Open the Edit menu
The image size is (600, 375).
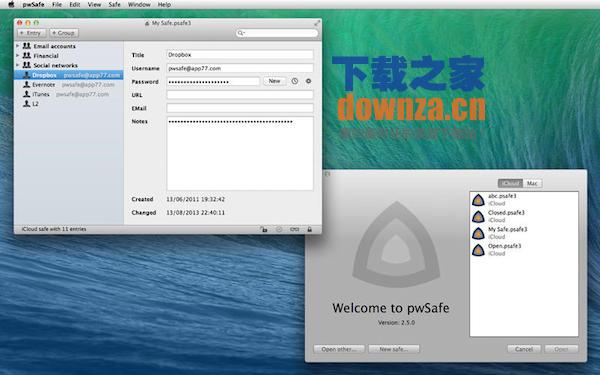click(75, 5)
